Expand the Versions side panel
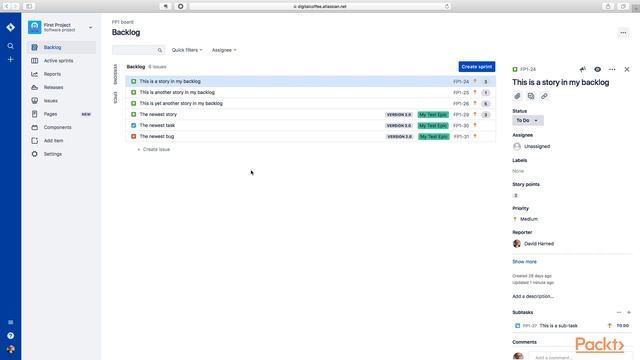This screenshot has height=360, width=640. 116,74
